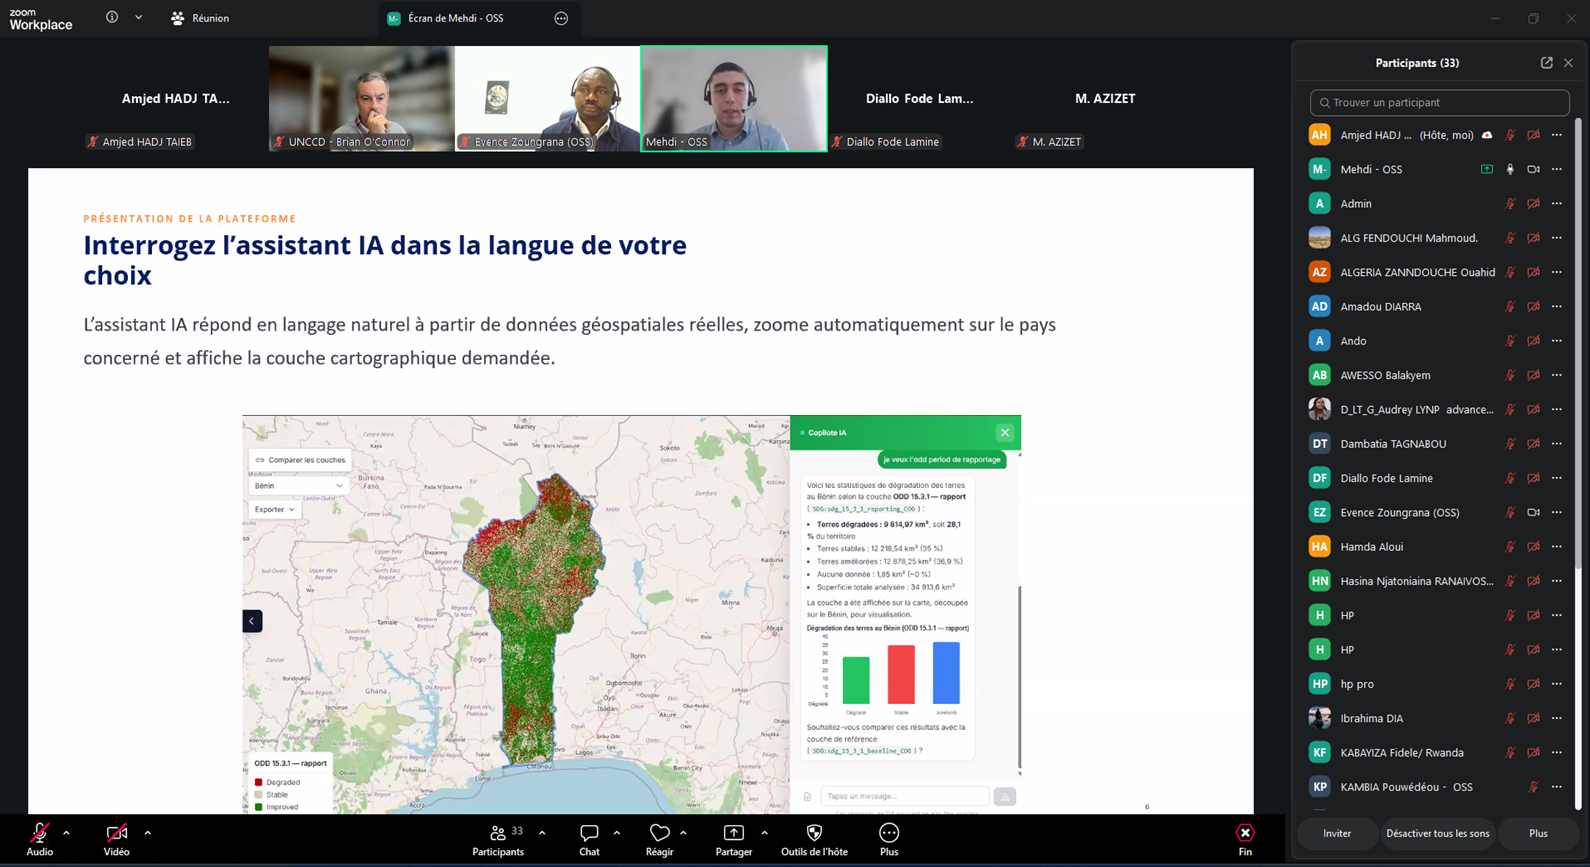This screenshot has width=1590, height=867.
Task: Open more options for Amjed HADJ host row
Action: coord(1557,135)
